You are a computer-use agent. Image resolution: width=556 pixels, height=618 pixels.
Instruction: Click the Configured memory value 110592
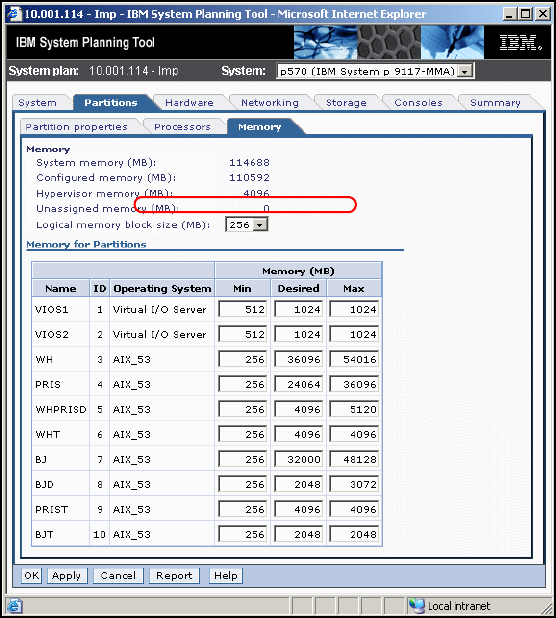[249, 177]
